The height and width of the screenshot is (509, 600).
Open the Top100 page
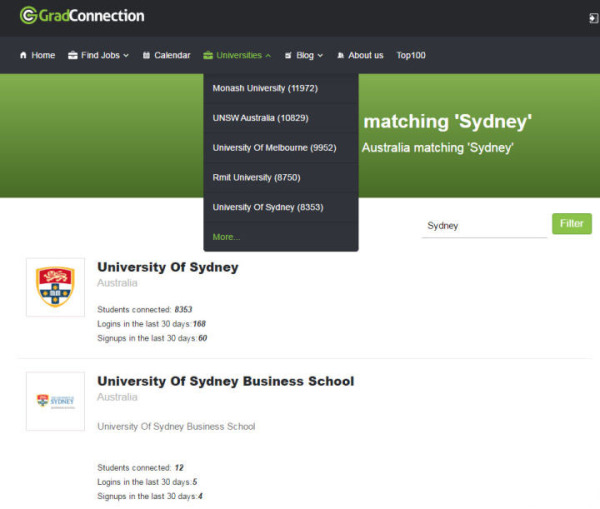click(411, 55)
